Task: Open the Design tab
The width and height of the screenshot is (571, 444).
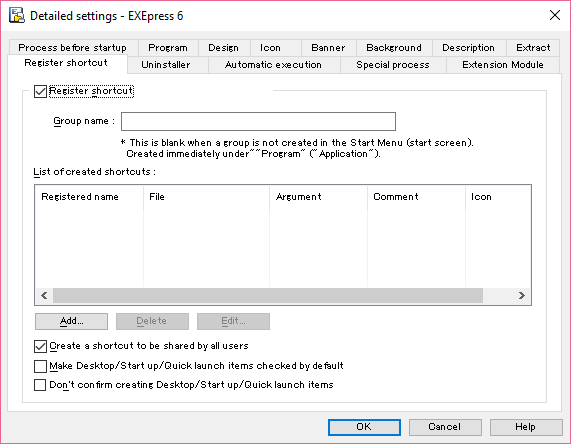Action: click(224, 48)
